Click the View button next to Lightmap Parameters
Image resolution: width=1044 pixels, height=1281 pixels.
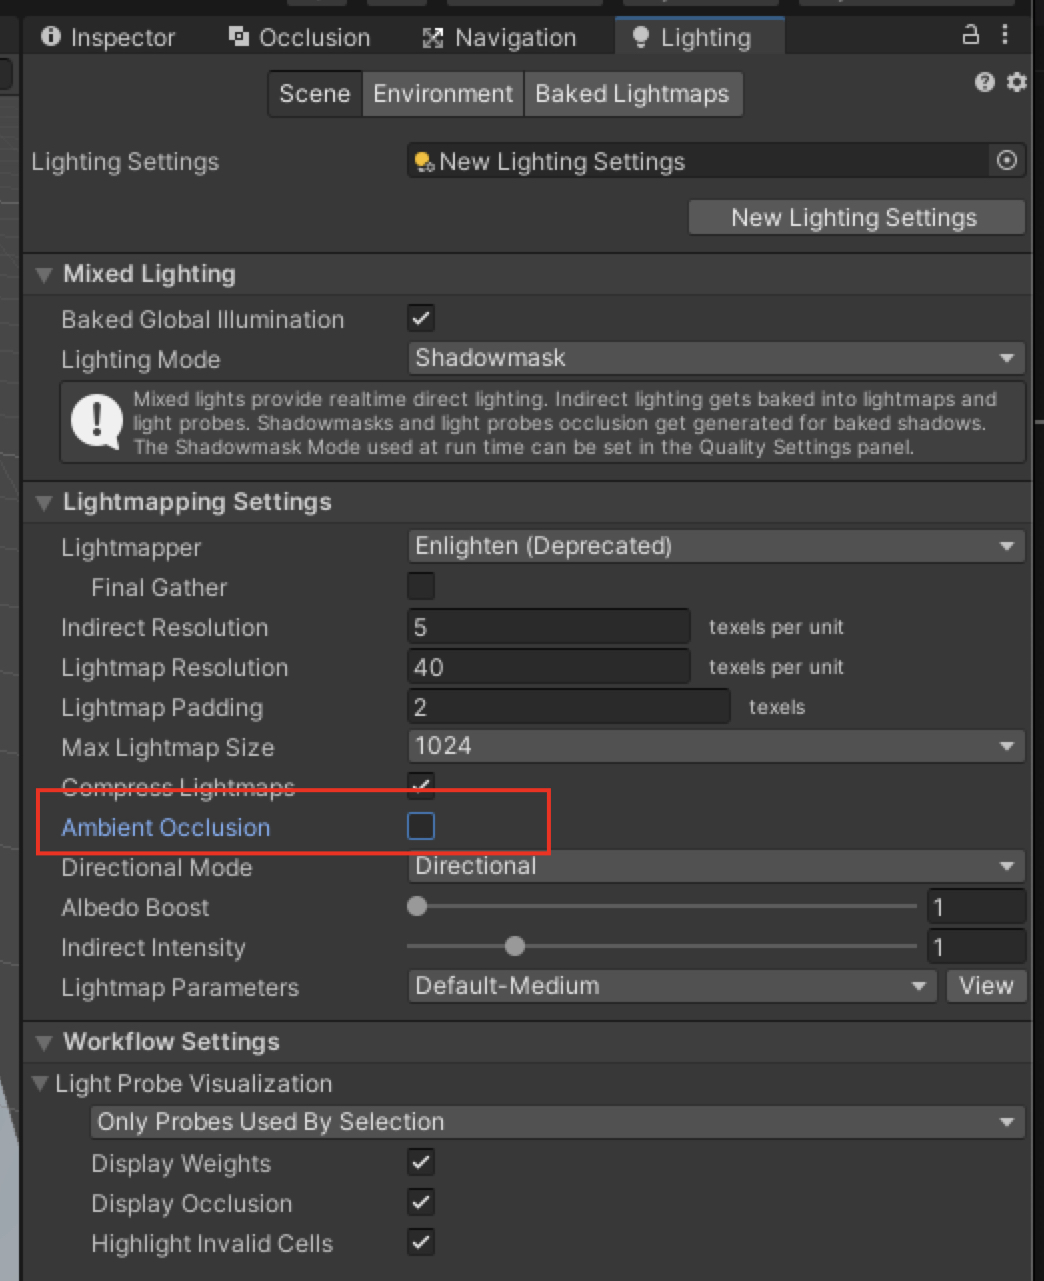coord(985,985)
